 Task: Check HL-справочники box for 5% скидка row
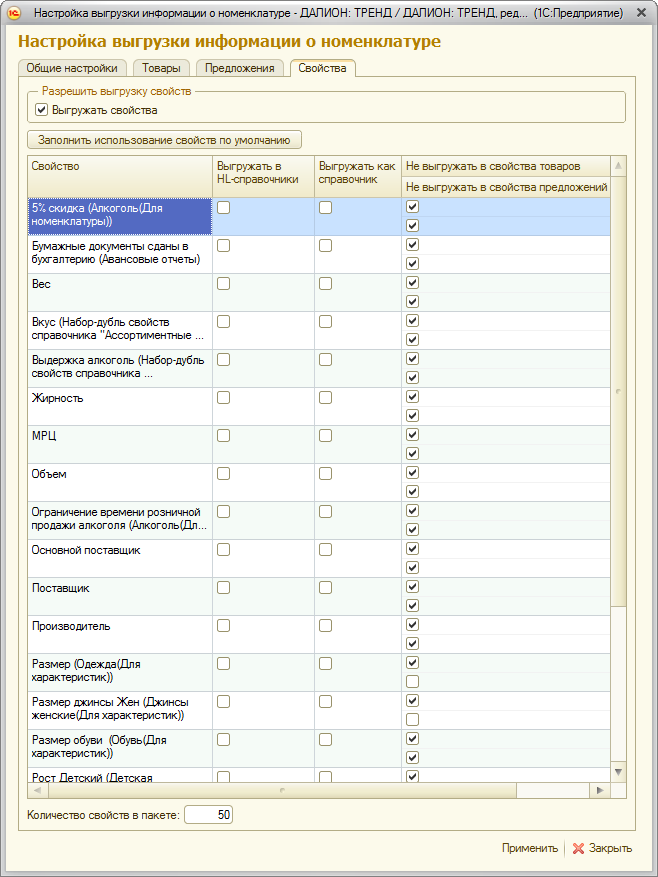point(223,208)
